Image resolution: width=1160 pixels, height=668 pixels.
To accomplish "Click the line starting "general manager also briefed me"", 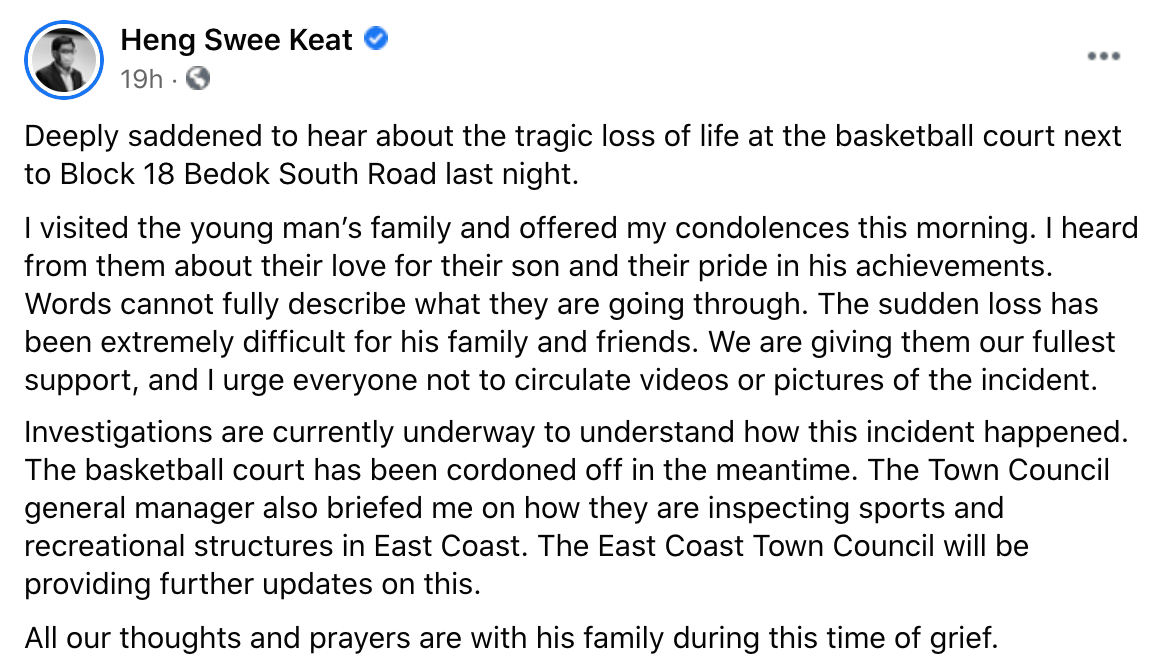I will click(514, 507).
